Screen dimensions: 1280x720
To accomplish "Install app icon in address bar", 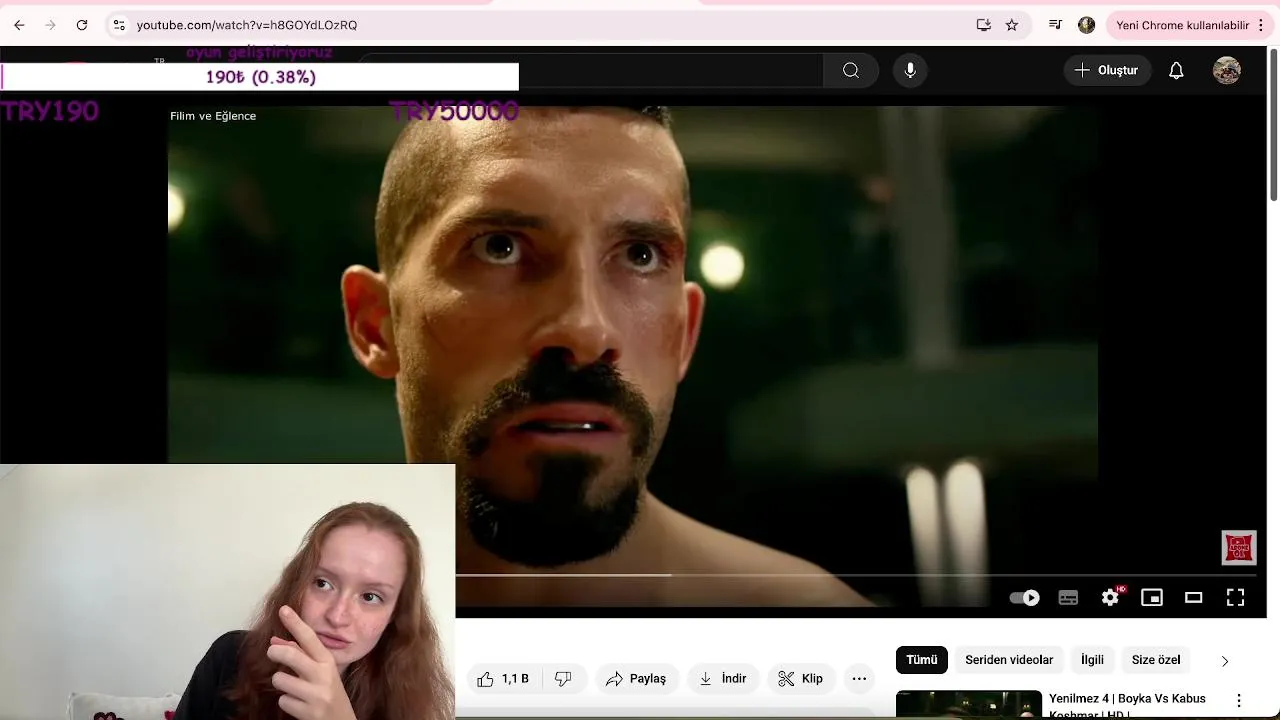I will click(x=984, y=25).
